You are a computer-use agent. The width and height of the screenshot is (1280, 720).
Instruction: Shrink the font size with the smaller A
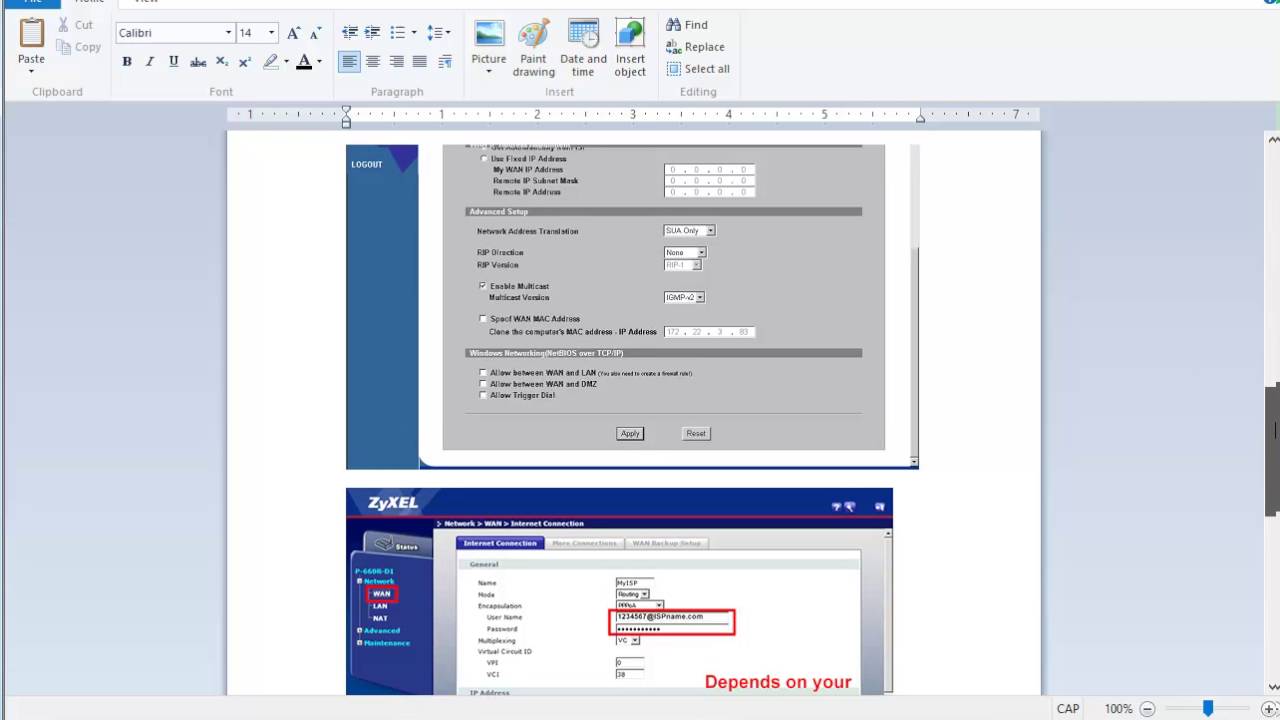[x=315, y=33]
